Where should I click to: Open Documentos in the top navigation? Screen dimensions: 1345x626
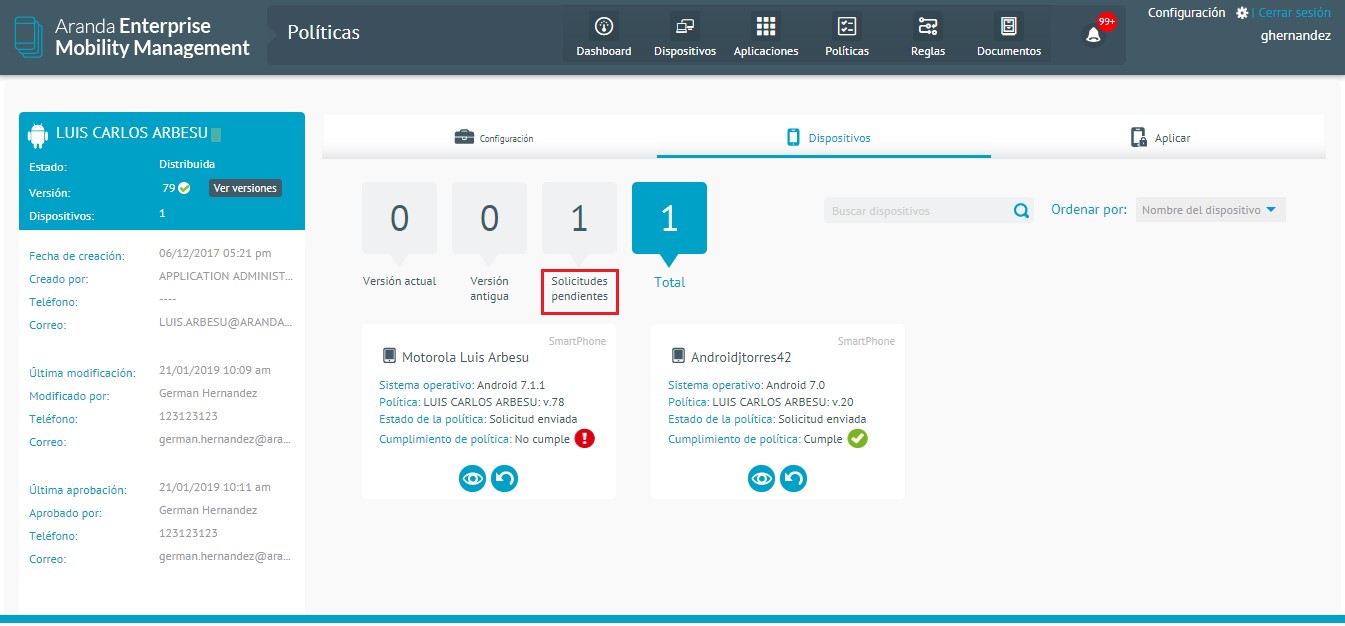click(1009, 27)
